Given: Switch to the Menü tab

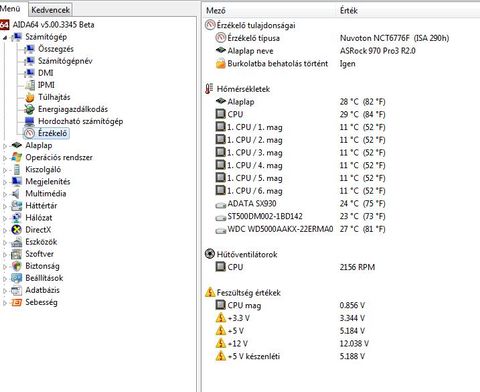Looking at the screenshot, I should click(x=11, y=8).
